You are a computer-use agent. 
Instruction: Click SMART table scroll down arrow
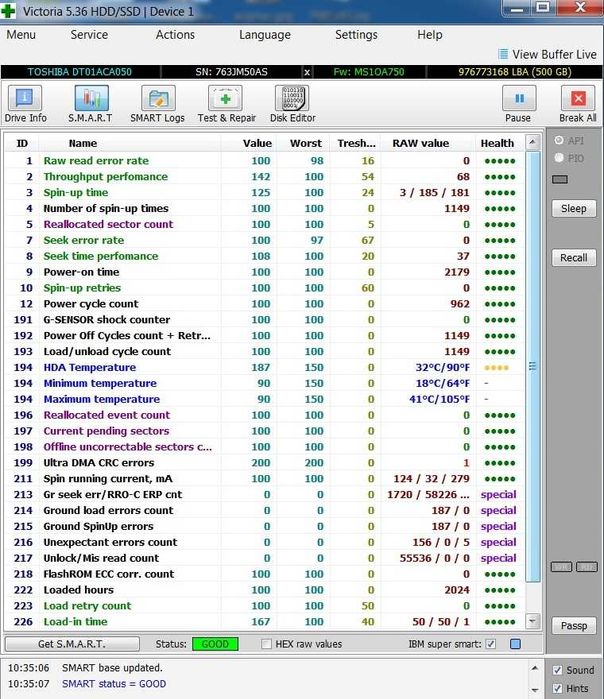[533, 621]
